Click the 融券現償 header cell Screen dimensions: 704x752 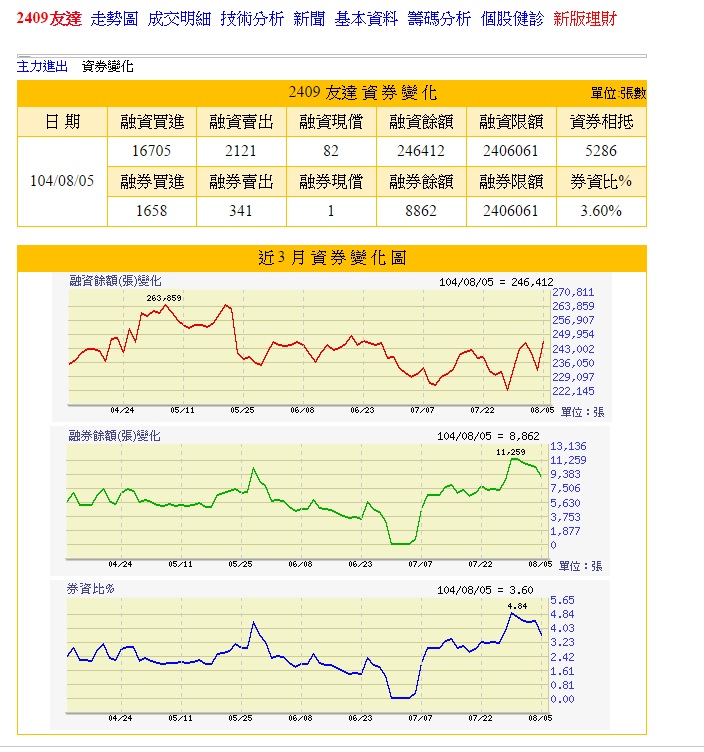tap(331, 182)
